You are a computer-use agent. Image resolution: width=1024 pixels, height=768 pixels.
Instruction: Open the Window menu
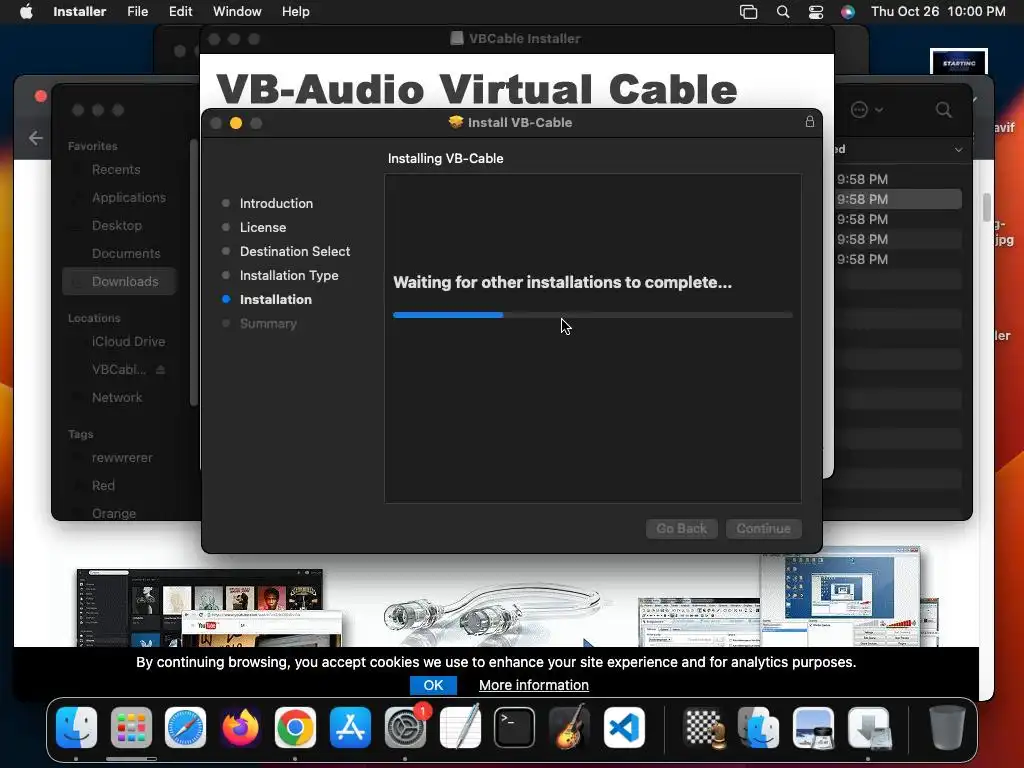237,11
